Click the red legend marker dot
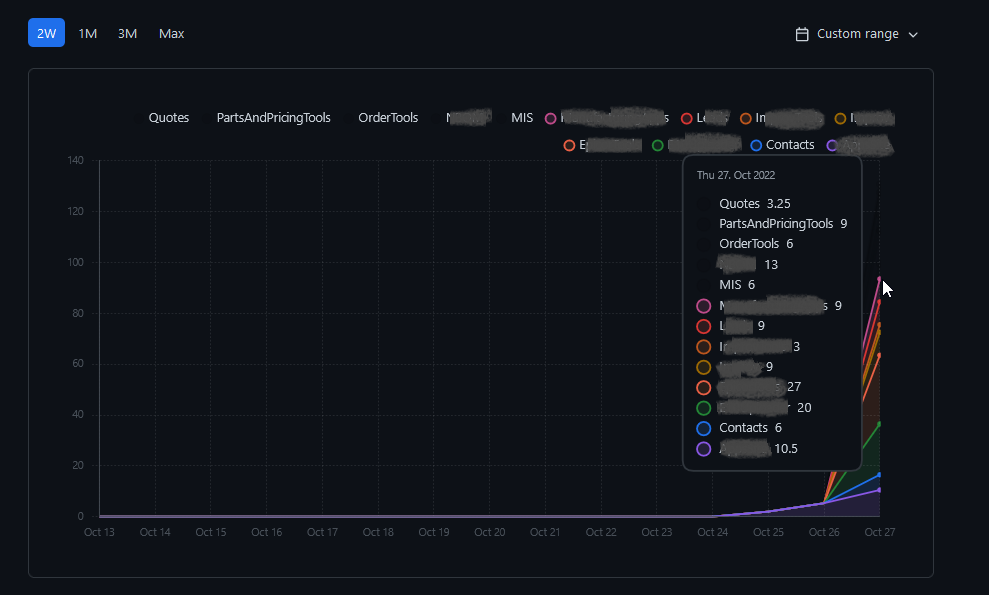 coord(686,118)
